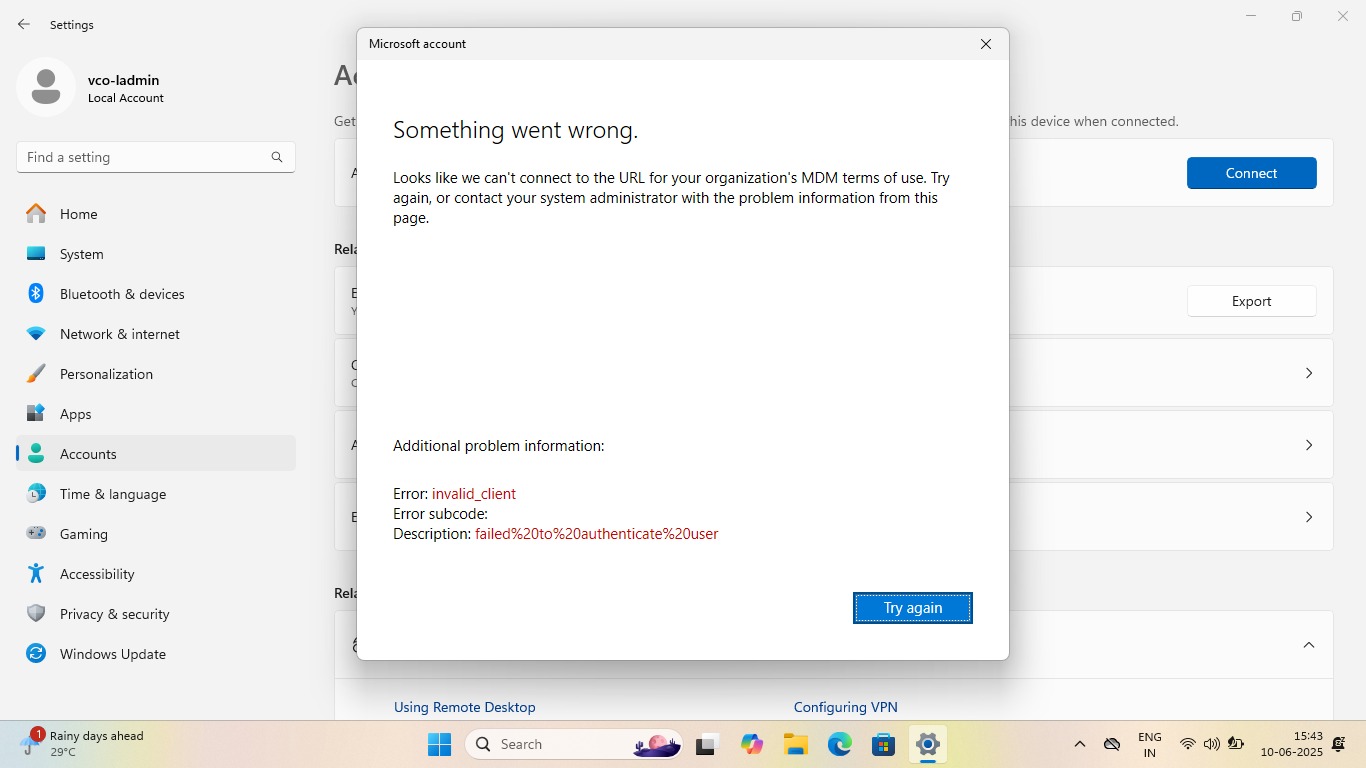Open System settings category
The width and height of the screenshot is (1366, 768).
(156, 254)
